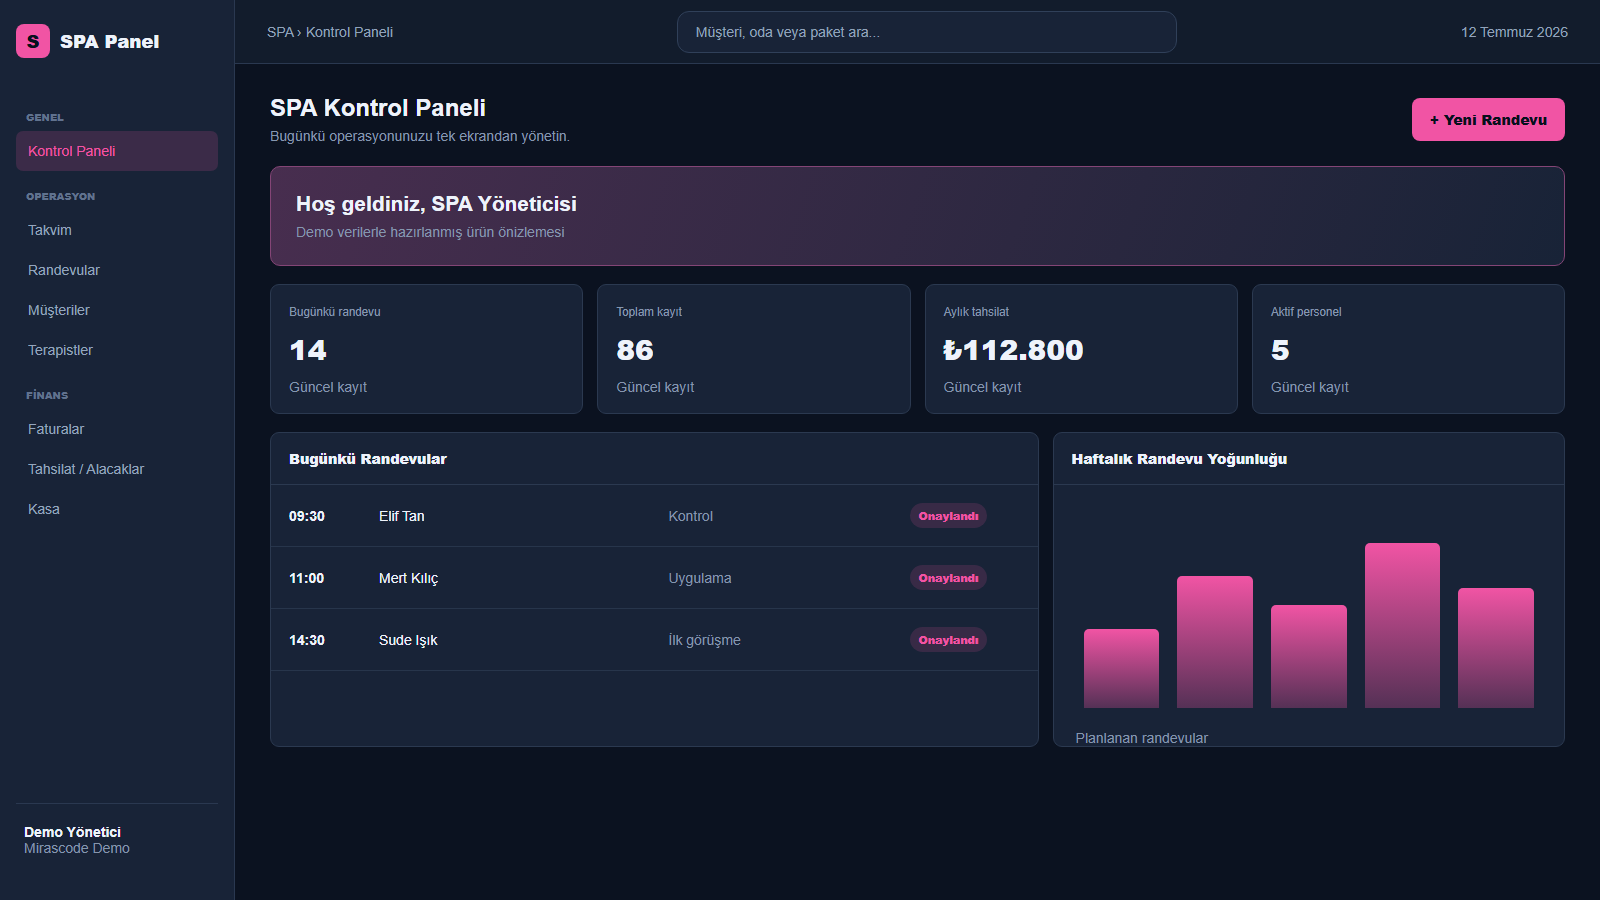Click Onaylandı badge for Mert Kılıç

point(948,578)
